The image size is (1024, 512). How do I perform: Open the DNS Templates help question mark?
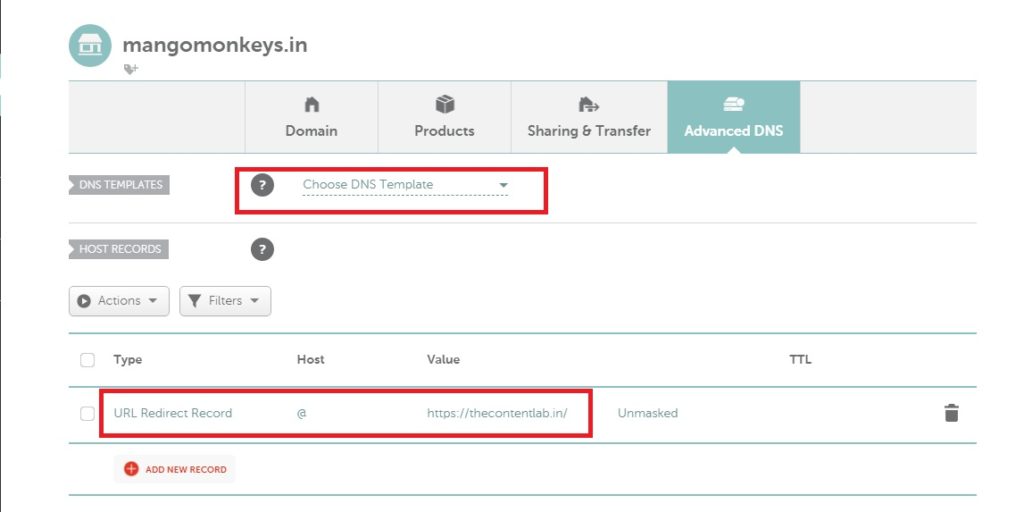click(x=262, y=185)
